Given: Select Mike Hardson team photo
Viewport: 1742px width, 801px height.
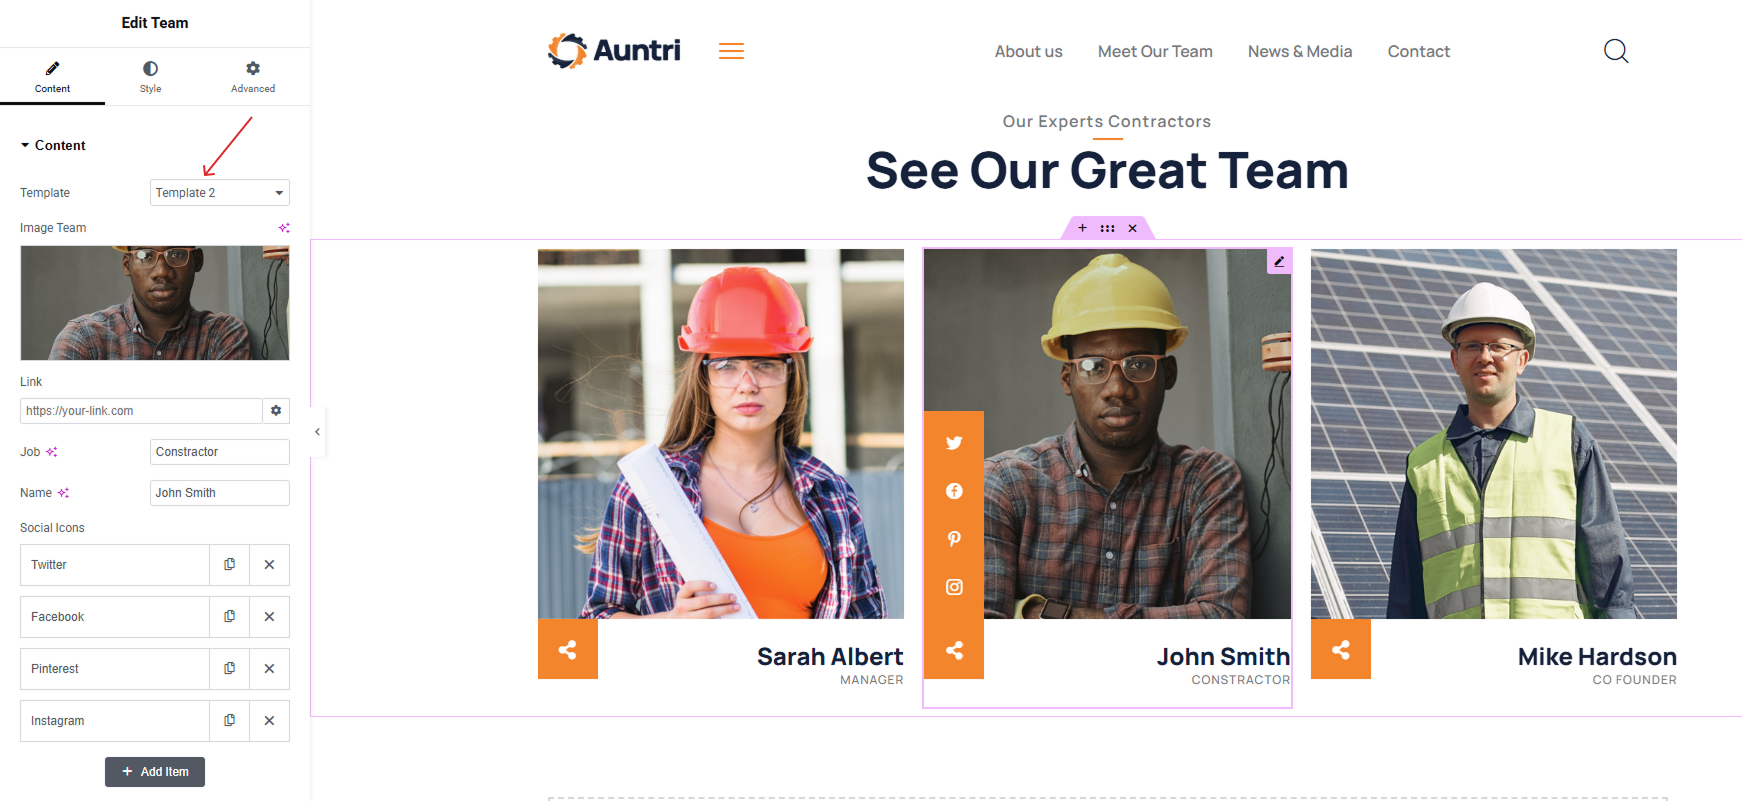Looking at the screenshot, I should (x=1494, y=434).
